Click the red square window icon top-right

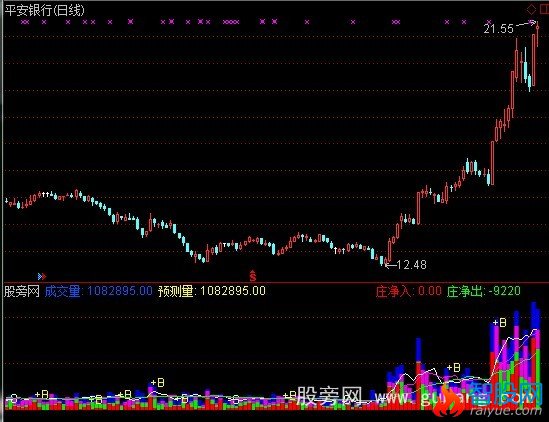pos(544,9)
